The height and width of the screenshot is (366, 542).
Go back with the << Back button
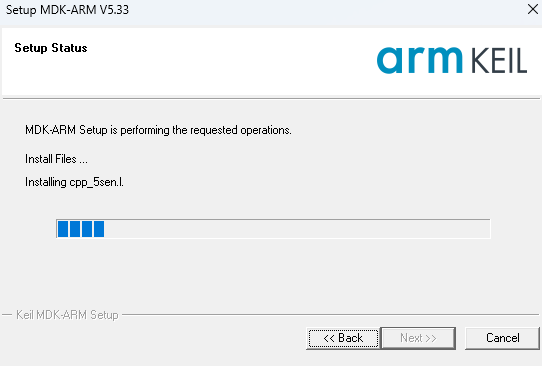343,338
